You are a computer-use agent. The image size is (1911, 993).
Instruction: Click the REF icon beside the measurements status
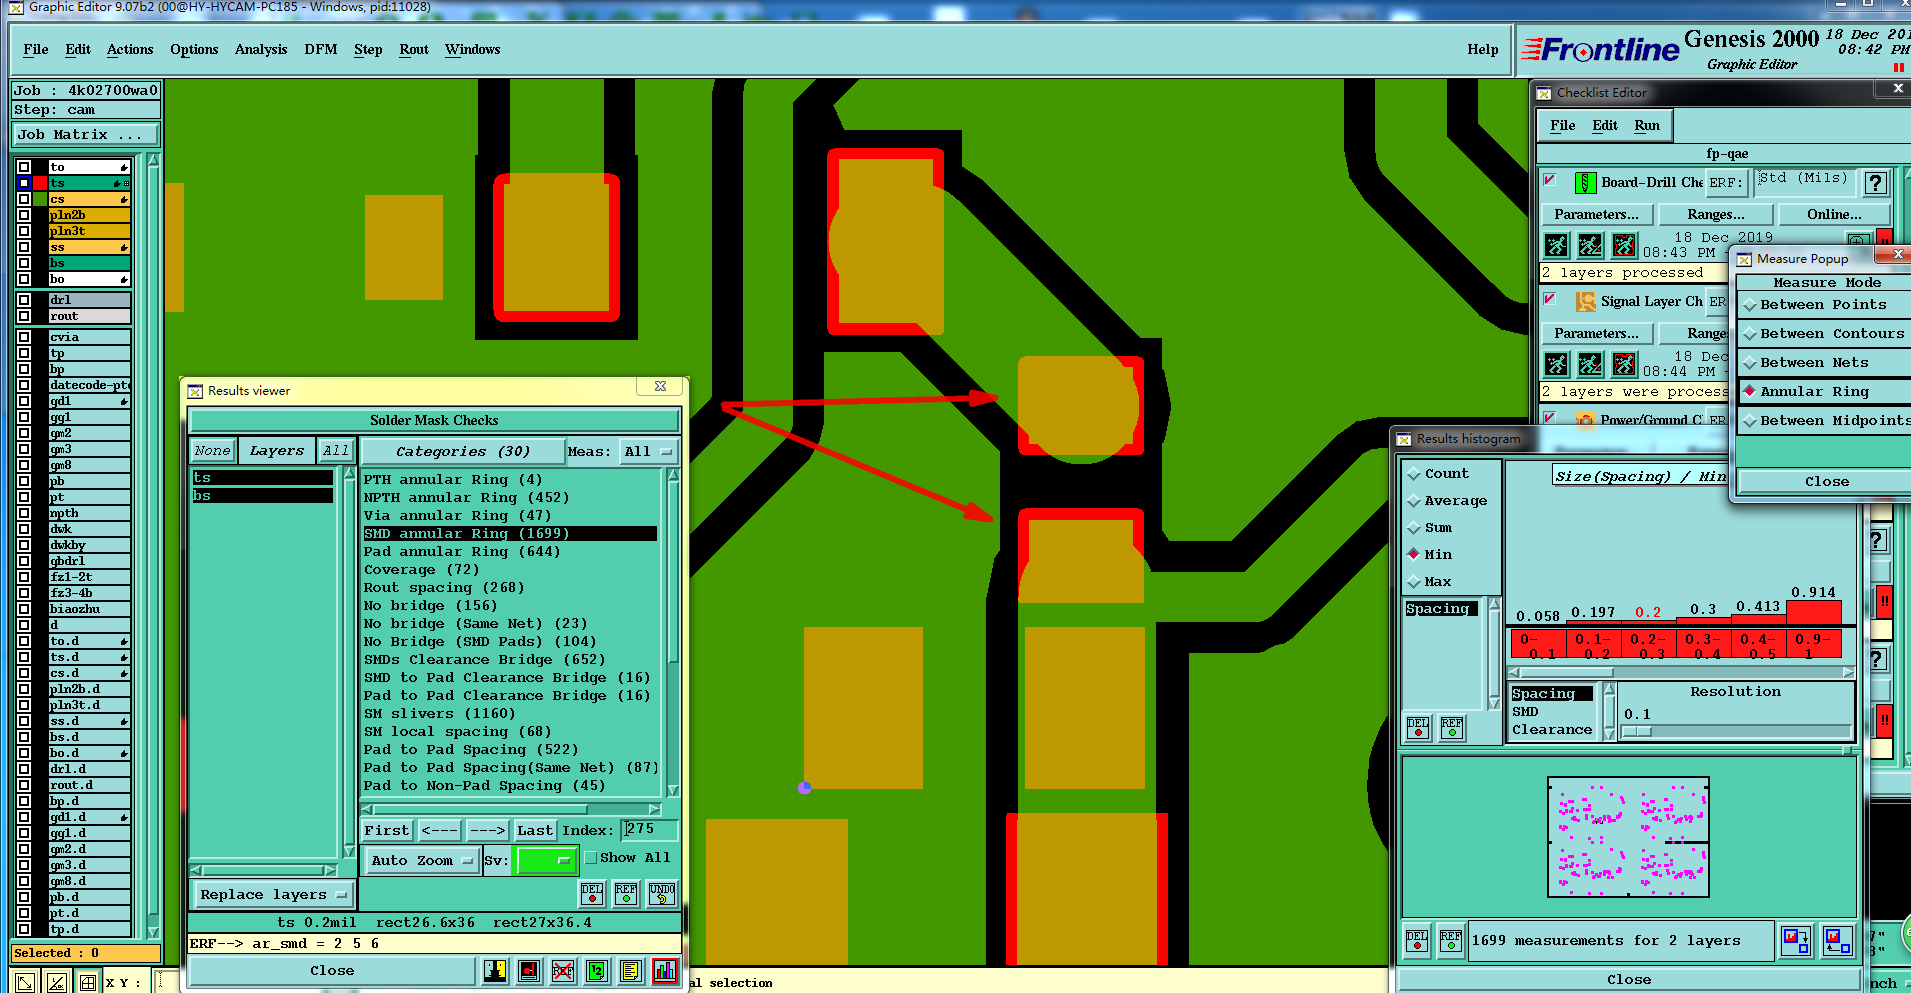pyautogui.click(x=1451, y=940)
